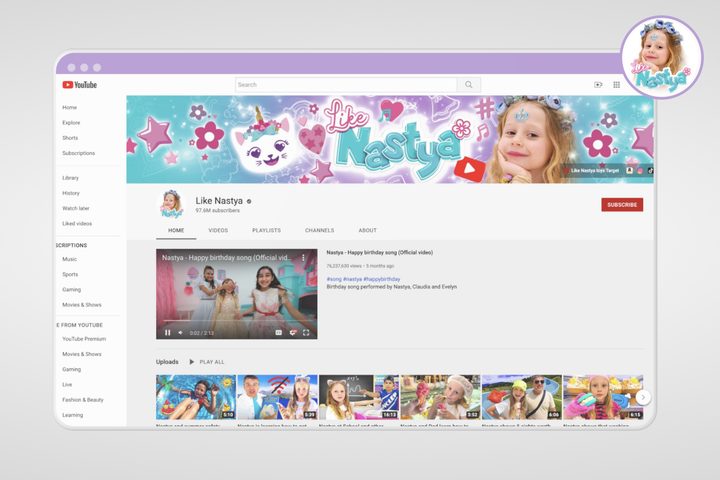Image resolution: width=720 pixels, height=480 pixels.
Task: Switch to the VIDEOS tab
Action: (x=218, y=230)
